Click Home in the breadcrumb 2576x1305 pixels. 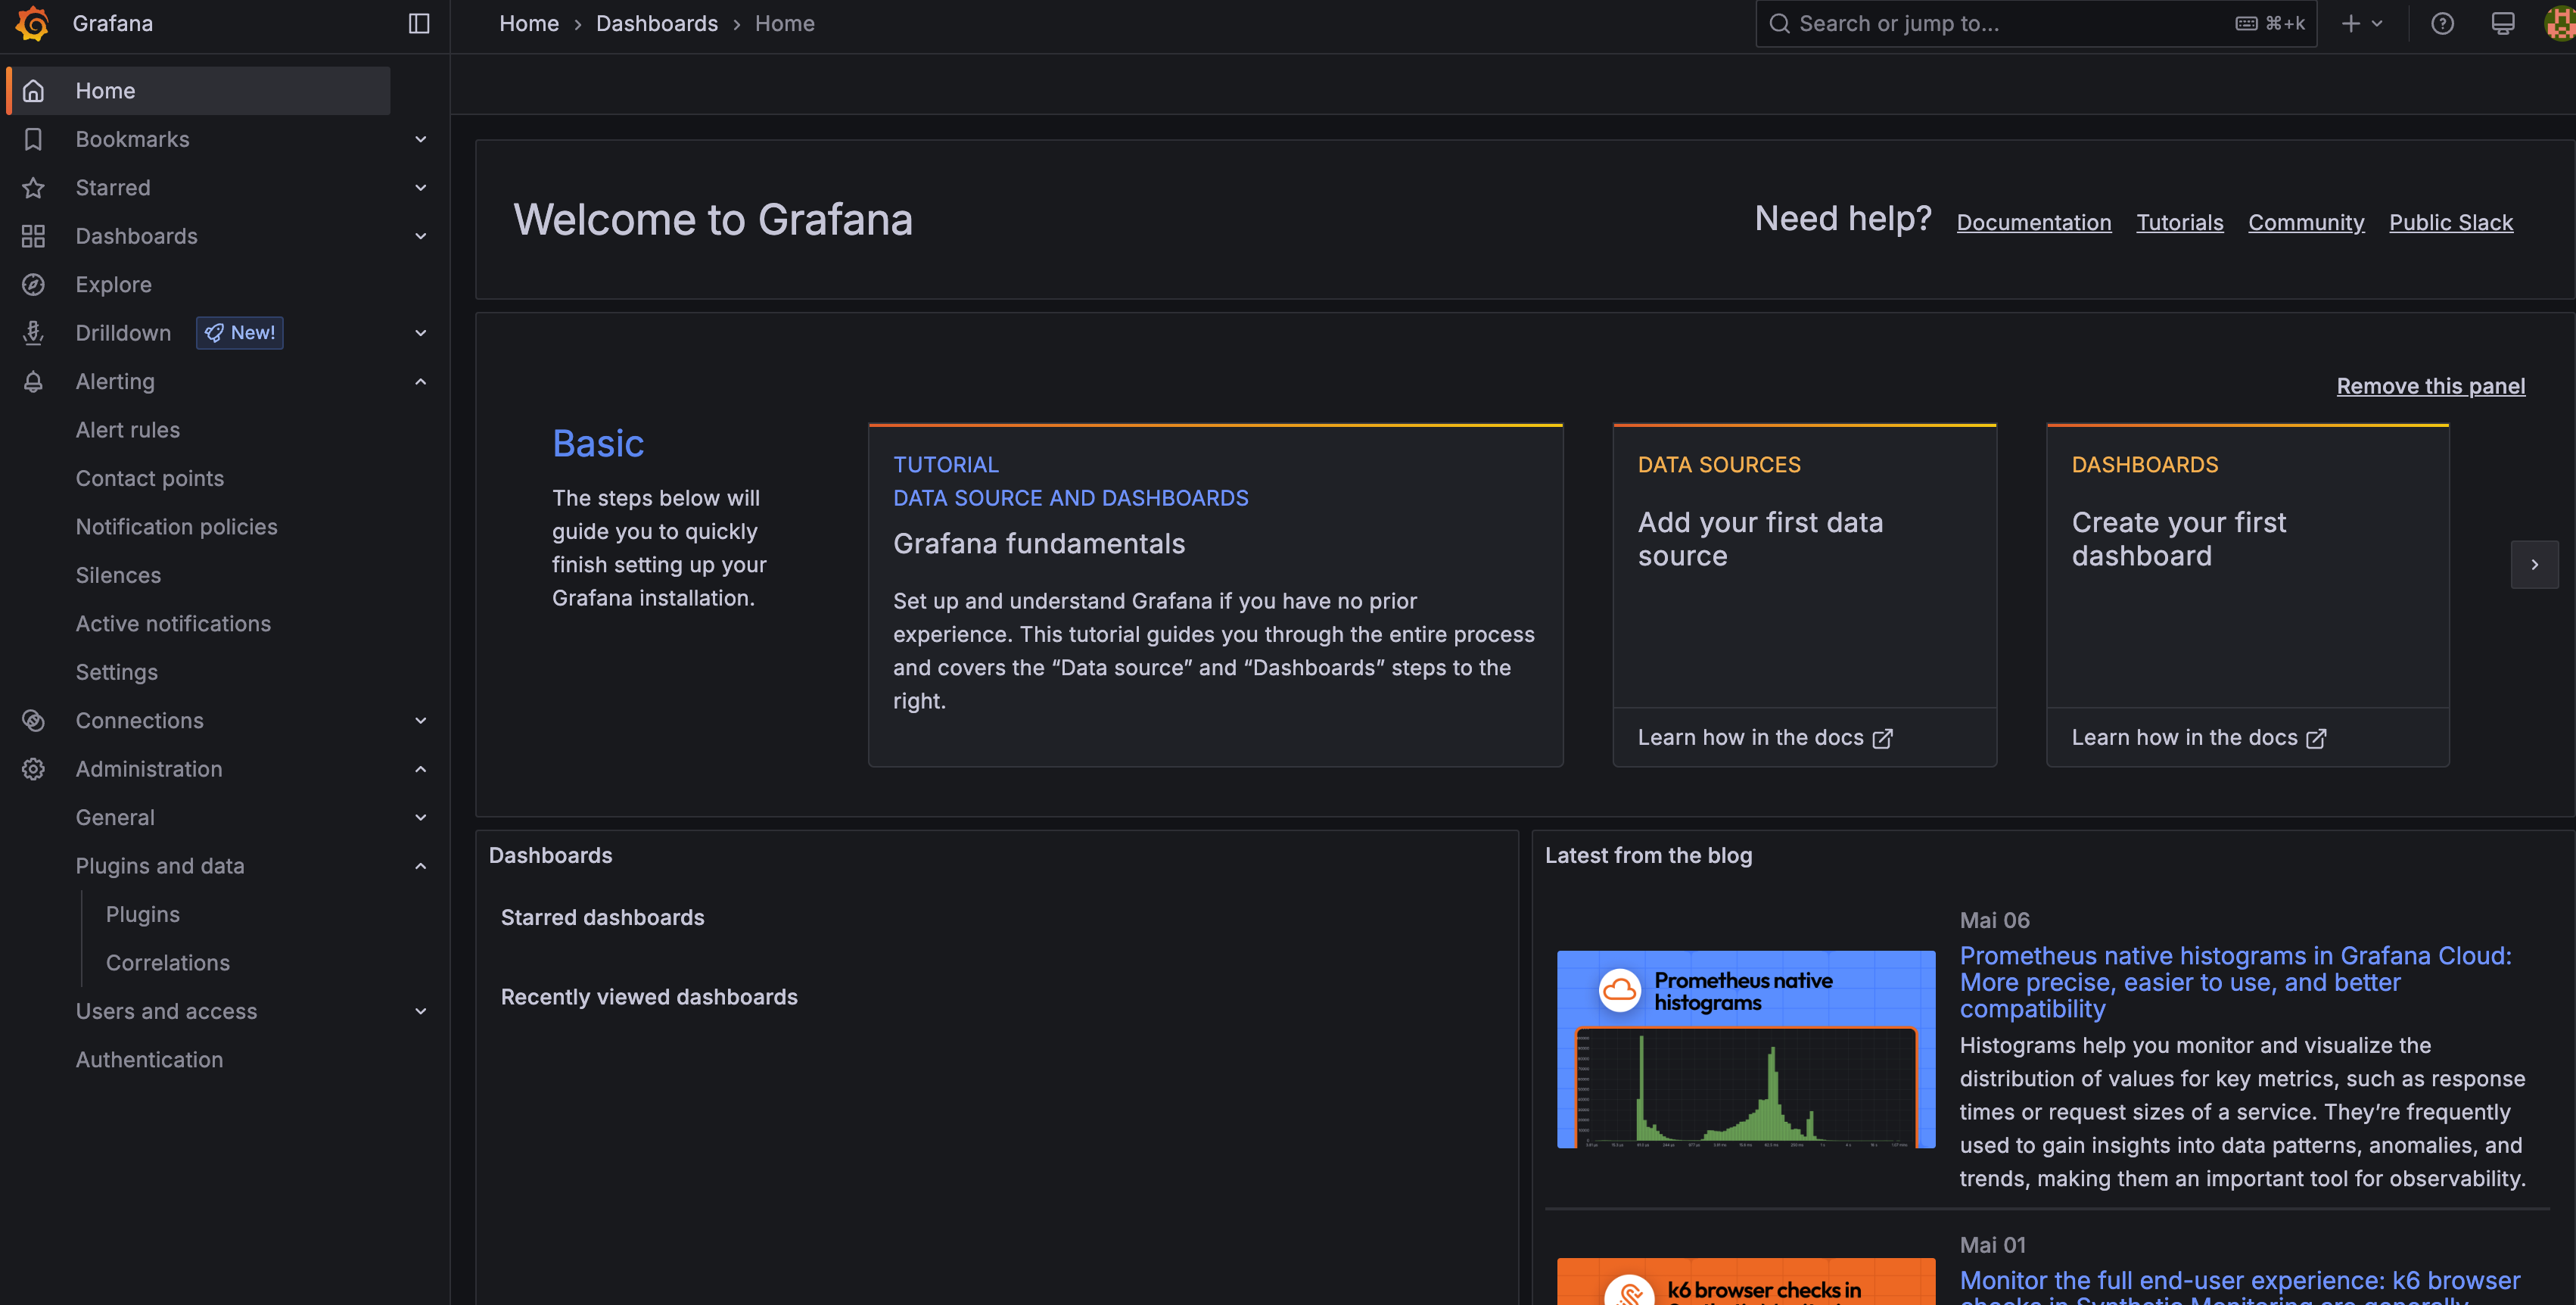[528, 23]
